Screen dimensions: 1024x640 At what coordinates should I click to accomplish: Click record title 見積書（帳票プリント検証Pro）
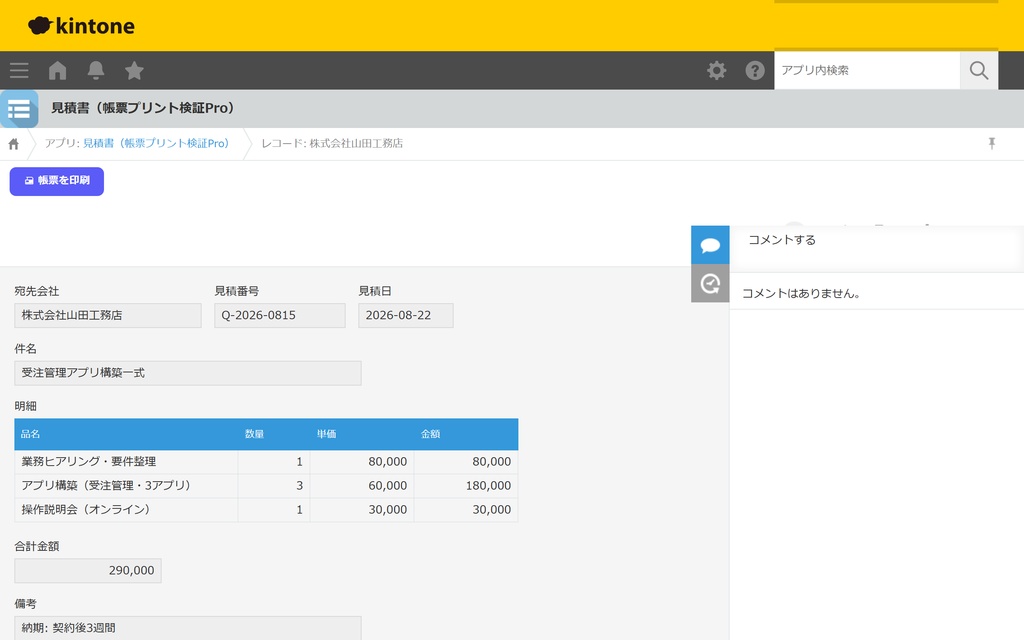click(143, 108)
